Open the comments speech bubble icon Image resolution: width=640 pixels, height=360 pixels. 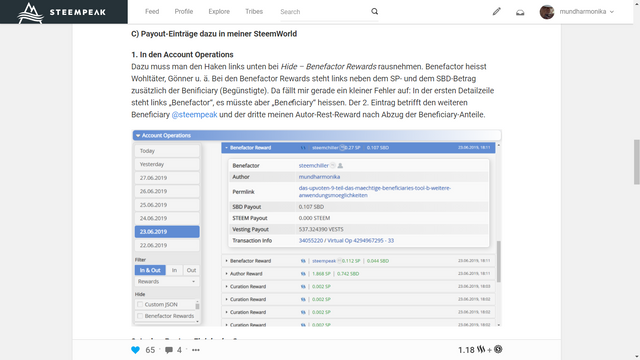tap(169, 350)
